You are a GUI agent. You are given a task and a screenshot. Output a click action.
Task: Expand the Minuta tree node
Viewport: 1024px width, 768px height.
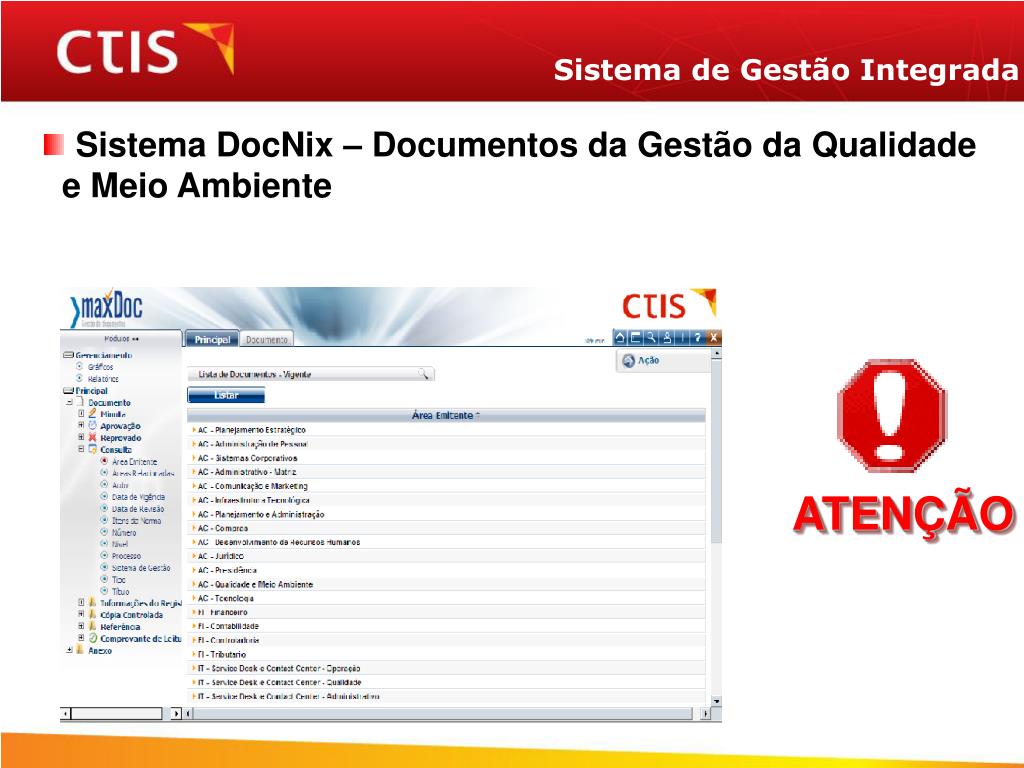(81, 413)
